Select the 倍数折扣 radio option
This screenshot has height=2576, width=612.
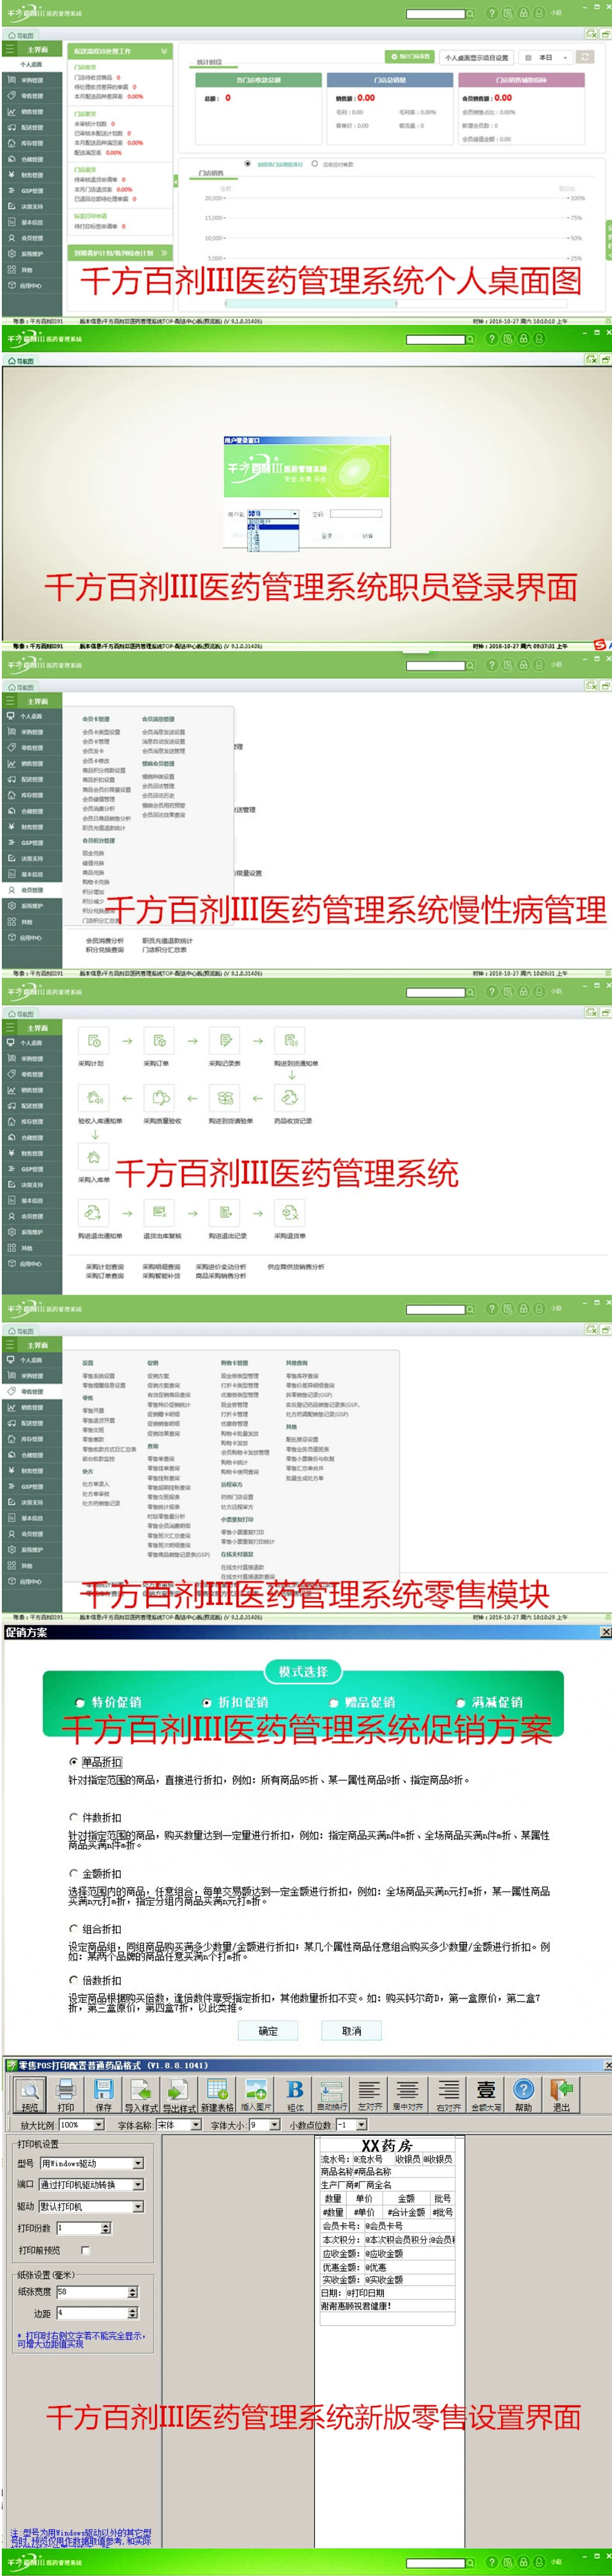tap(73, 1981)
